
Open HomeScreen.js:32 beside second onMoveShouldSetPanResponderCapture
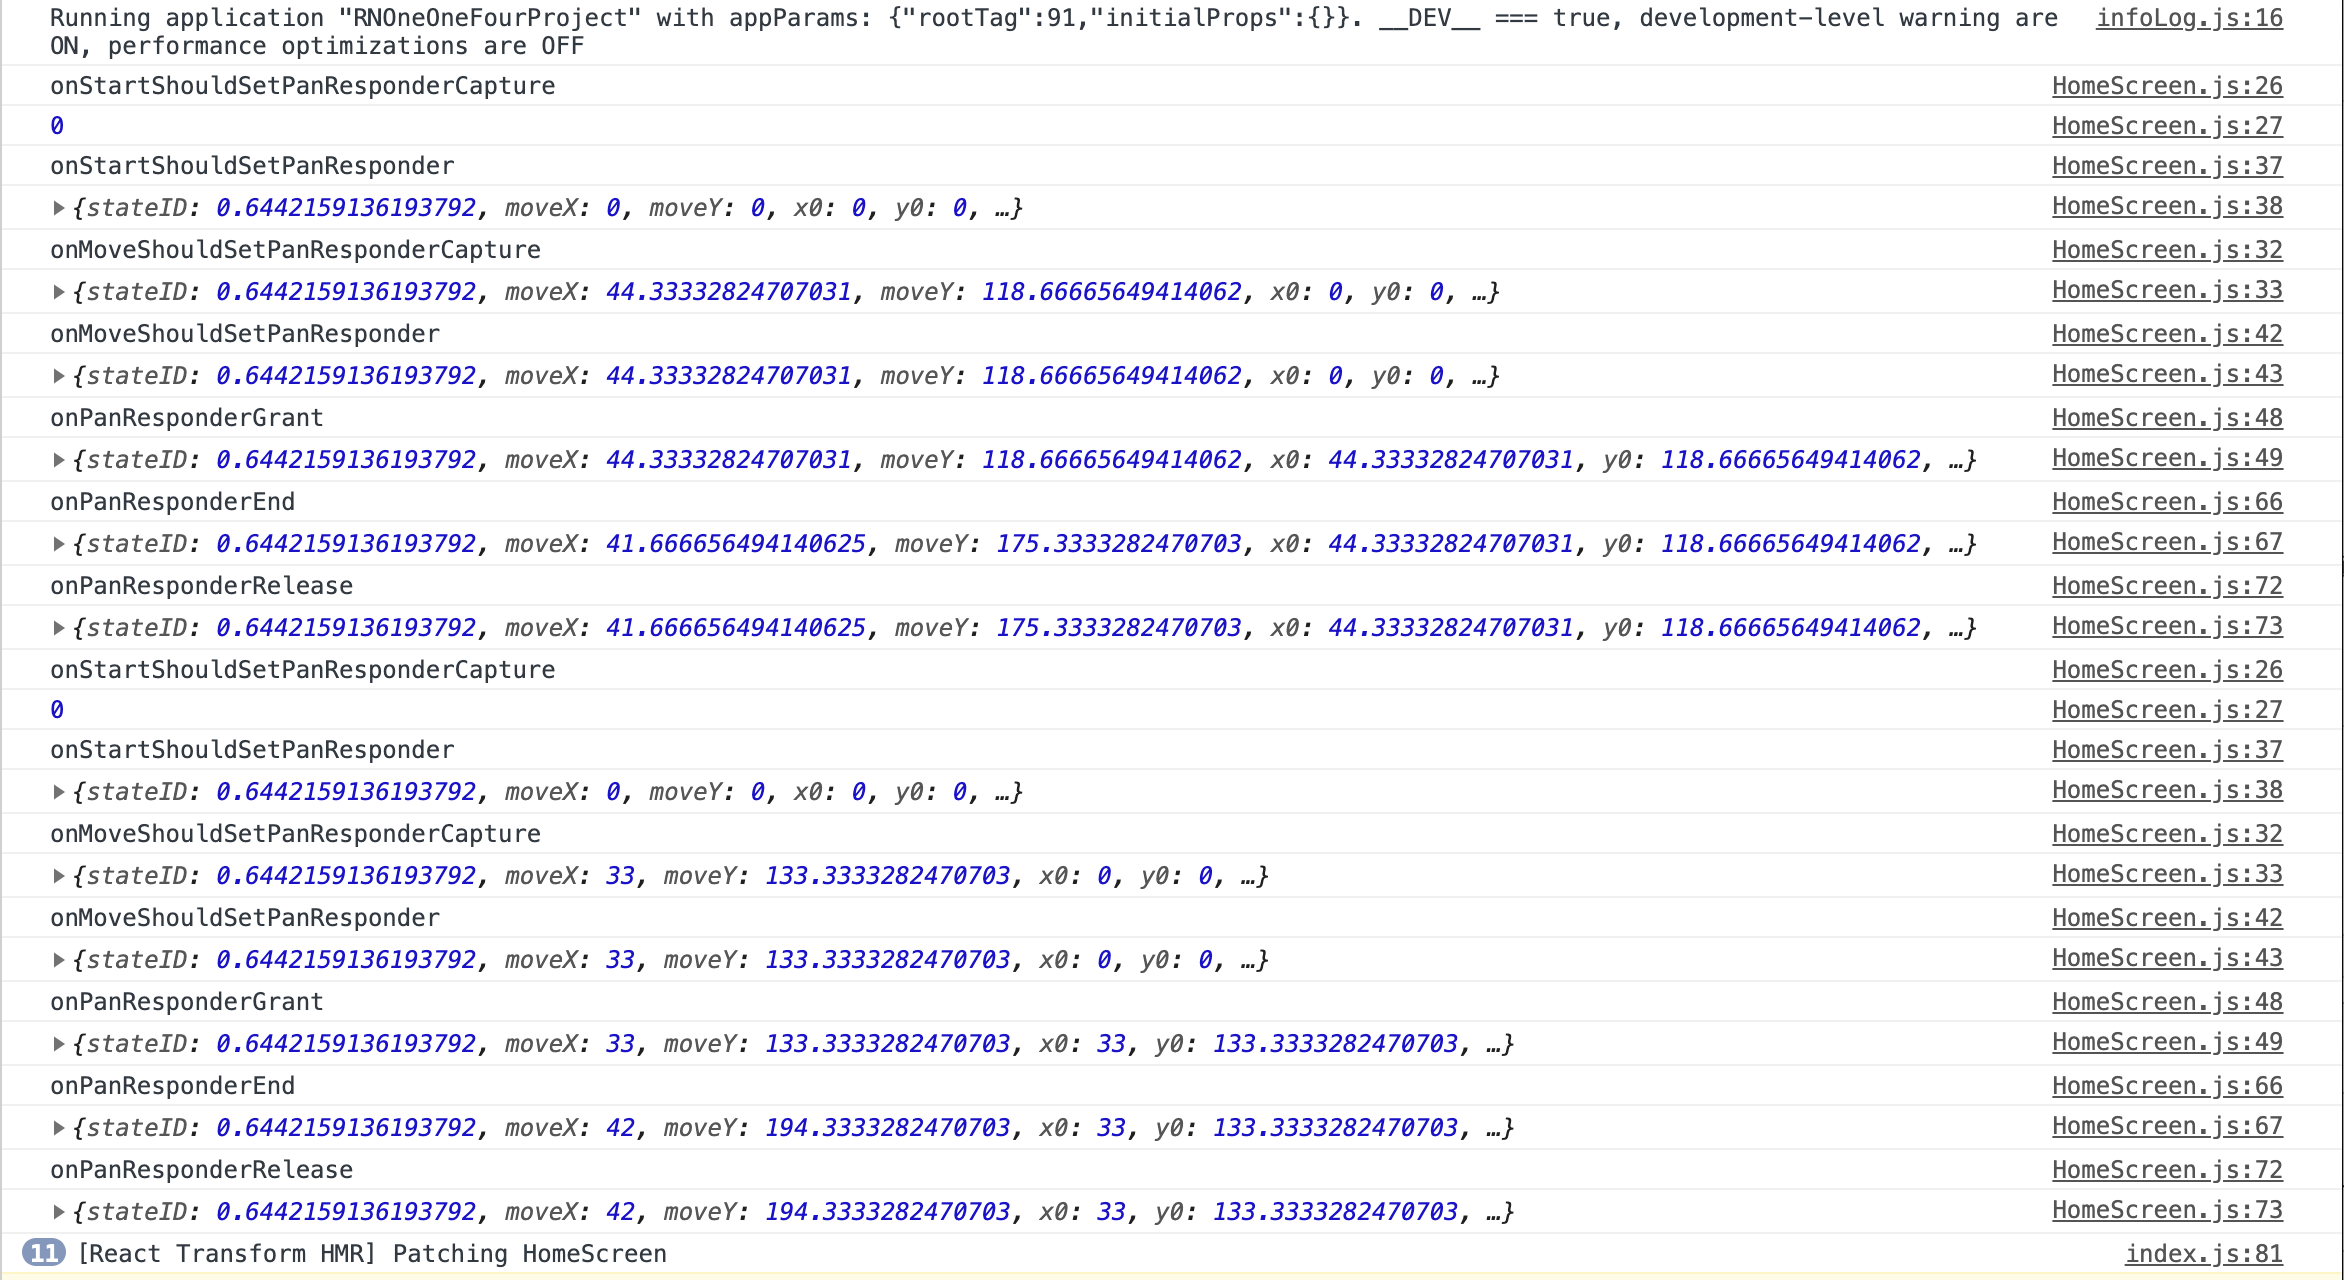click(2167, 834)
